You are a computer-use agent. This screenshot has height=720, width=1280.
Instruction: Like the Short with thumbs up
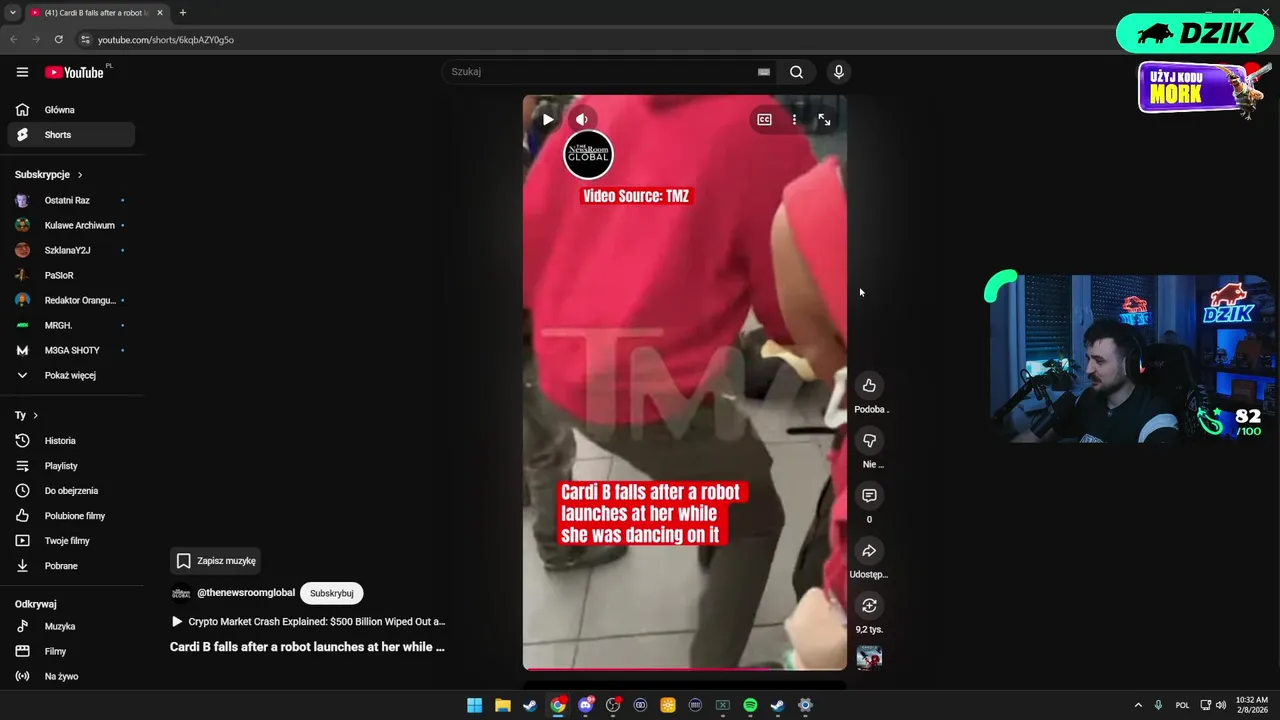869,386
